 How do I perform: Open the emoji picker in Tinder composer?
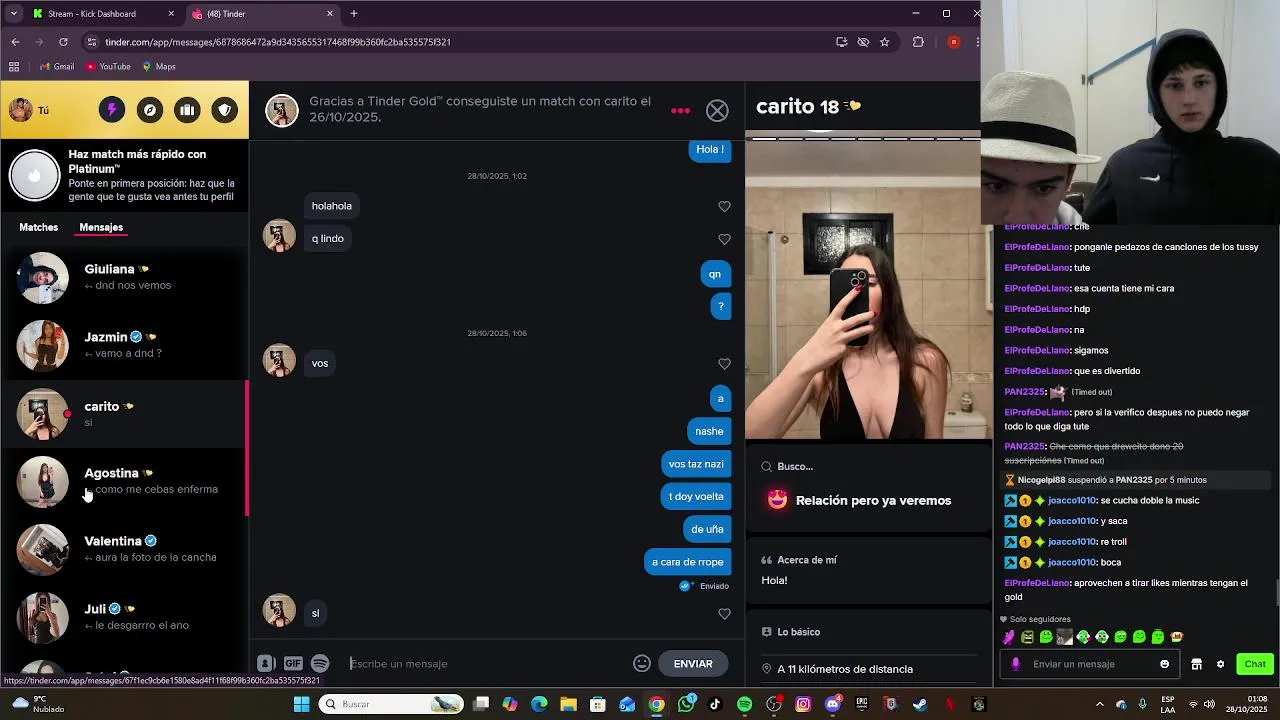[642, 663]
